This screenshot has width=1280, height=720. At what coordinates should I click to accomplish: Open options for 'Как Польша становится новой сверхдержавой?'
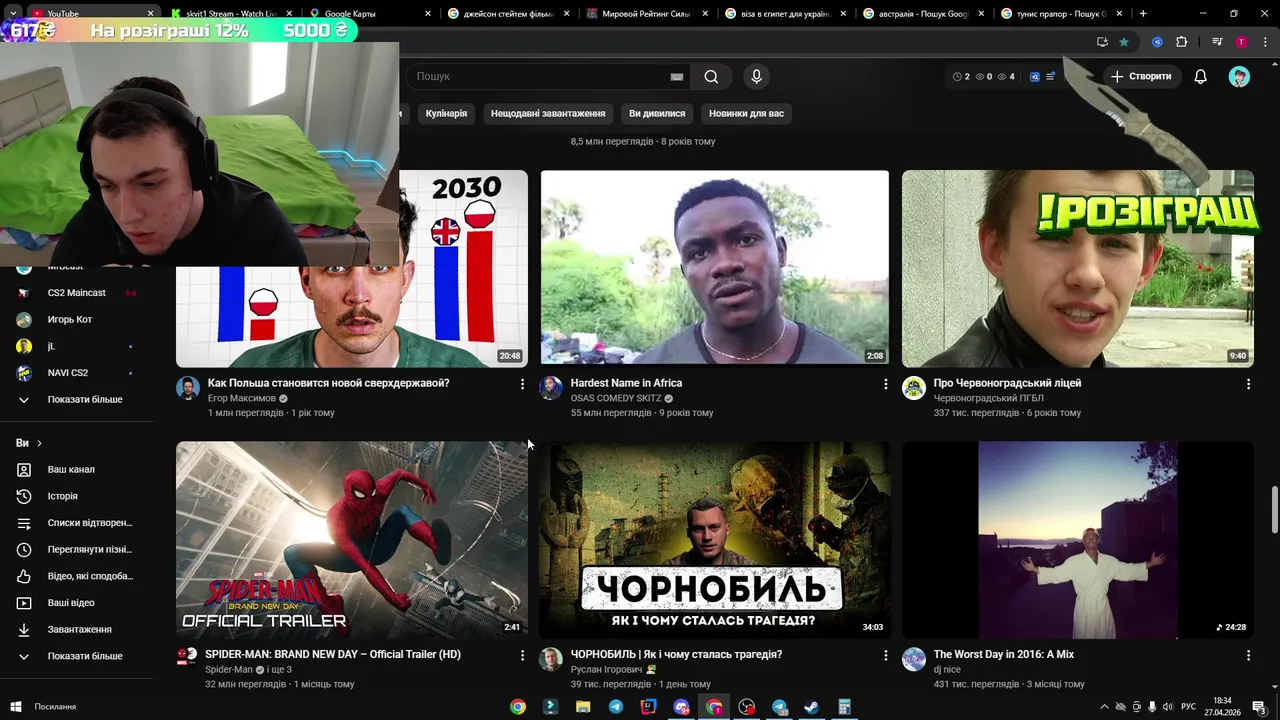[522, 384]
